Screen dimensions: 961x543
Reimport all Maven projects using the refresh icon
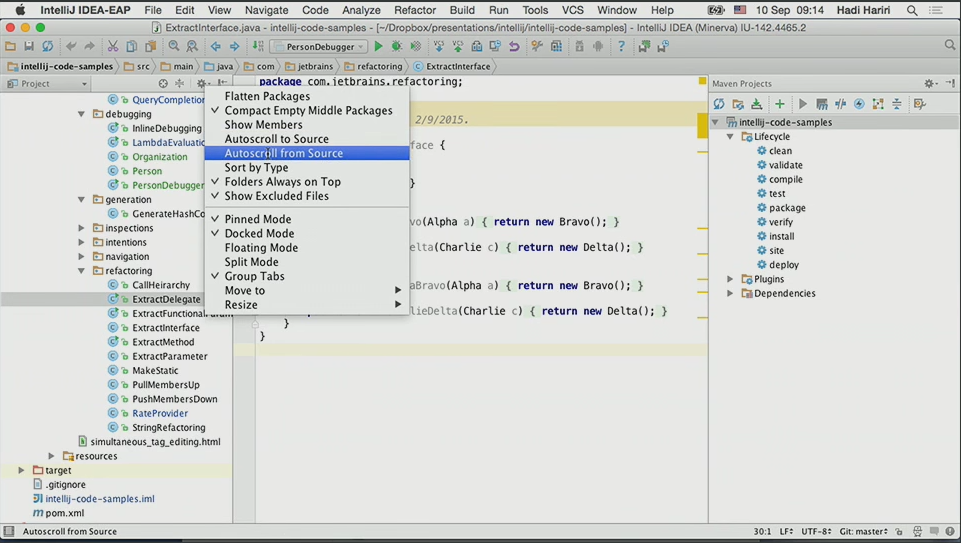[719, 104]
